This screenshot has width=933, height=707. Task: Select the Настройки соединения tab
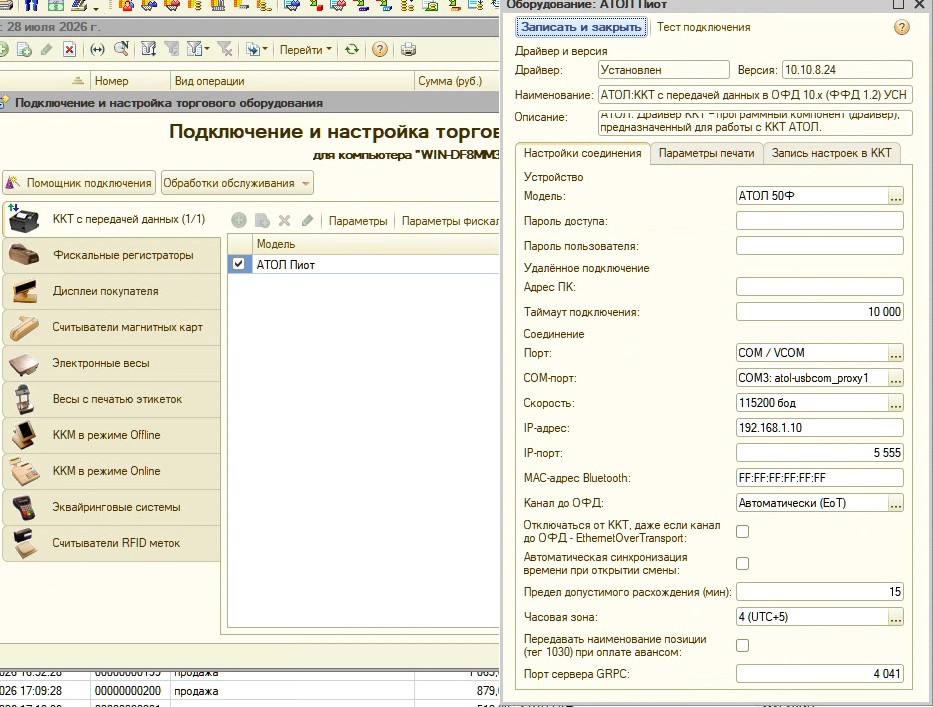583,154
